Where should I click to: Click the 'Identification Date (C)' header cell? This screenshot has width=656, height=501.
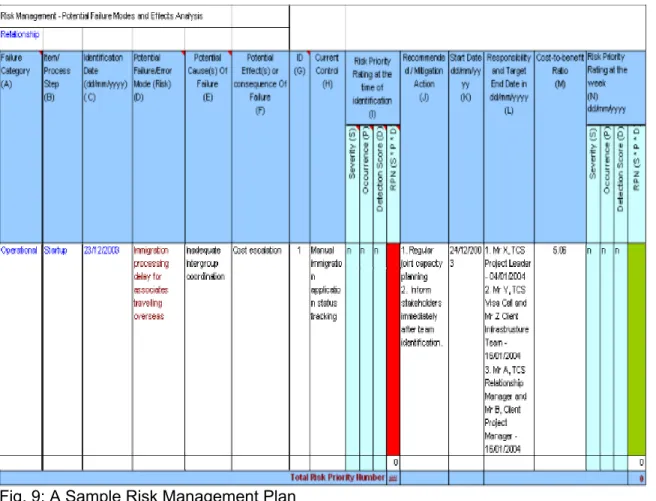pos(108,146)
